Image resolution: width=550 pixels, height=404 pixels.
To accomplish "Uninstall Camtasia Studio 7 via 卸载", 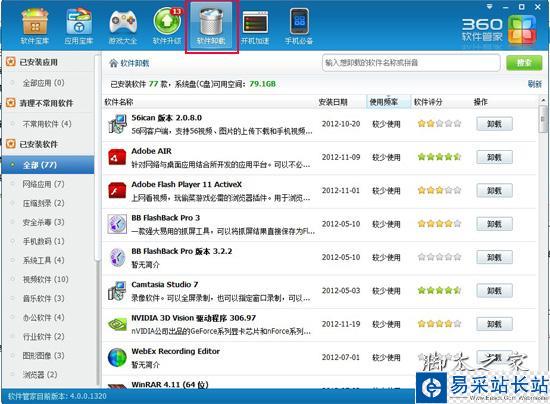I will [x=494, y=291].
